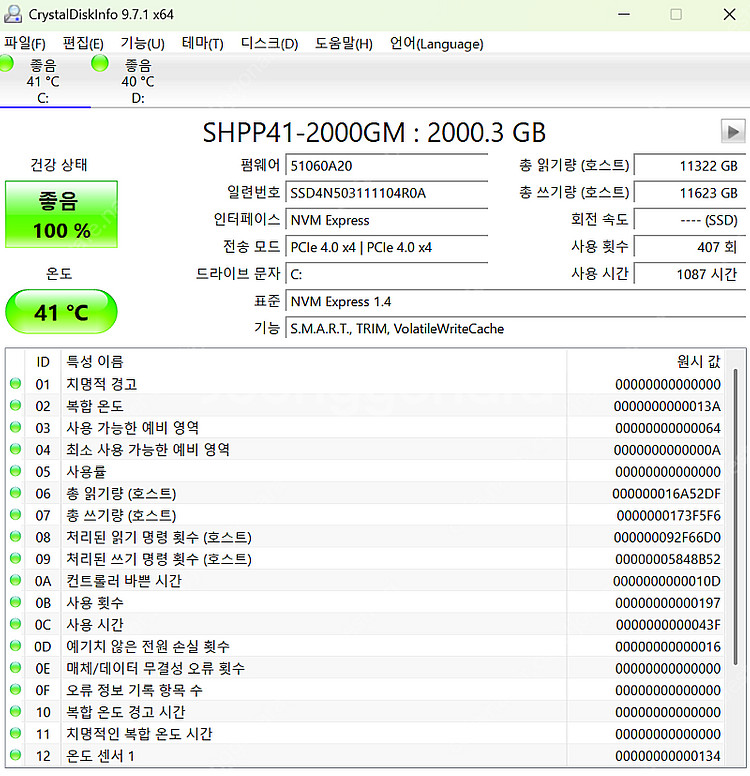Select row 09 처리된 쓰기 명령 횟수
This screenshot has height=776, width=750.
pyautogui.click(x=365, y=559)
